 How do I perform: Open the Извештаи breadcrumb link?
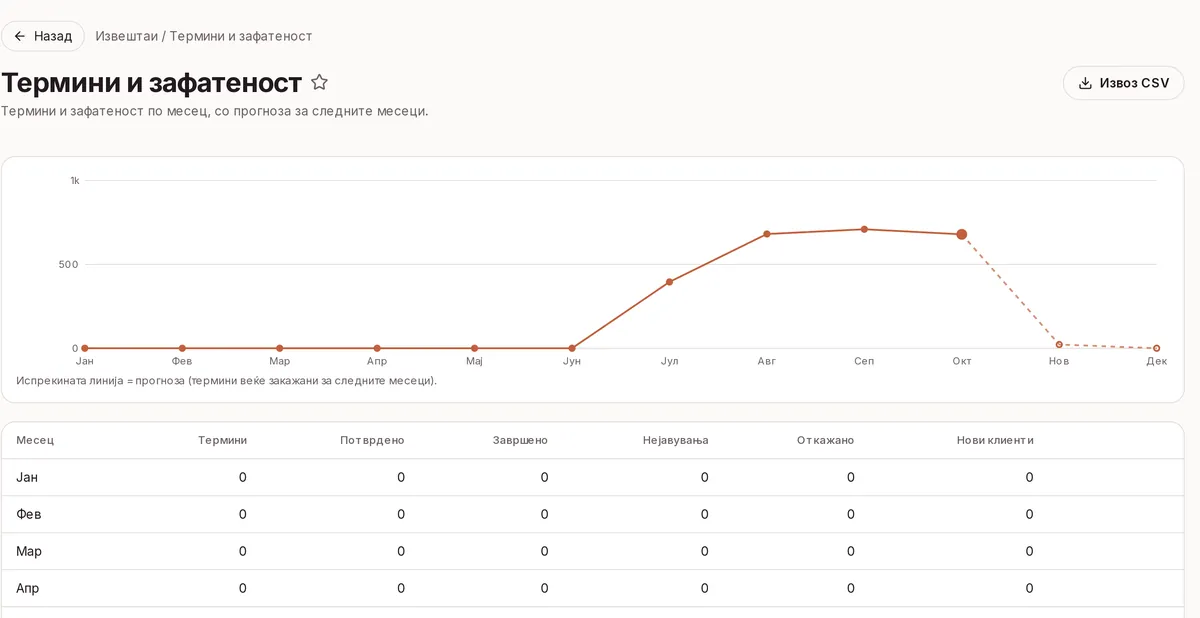(x=126, y=36)
